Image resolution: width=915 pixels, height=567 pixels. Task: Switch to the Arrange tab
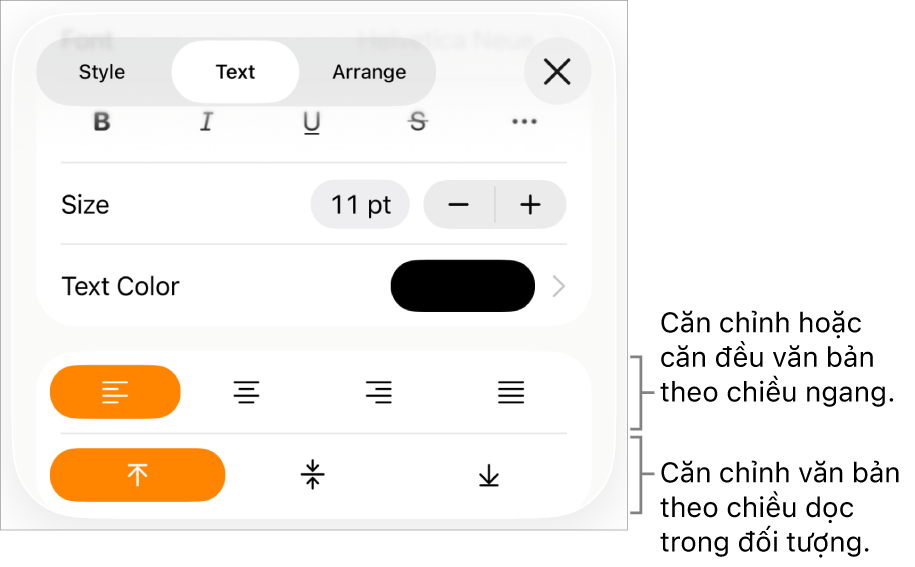pyautogui.click(x=369, y=72)
